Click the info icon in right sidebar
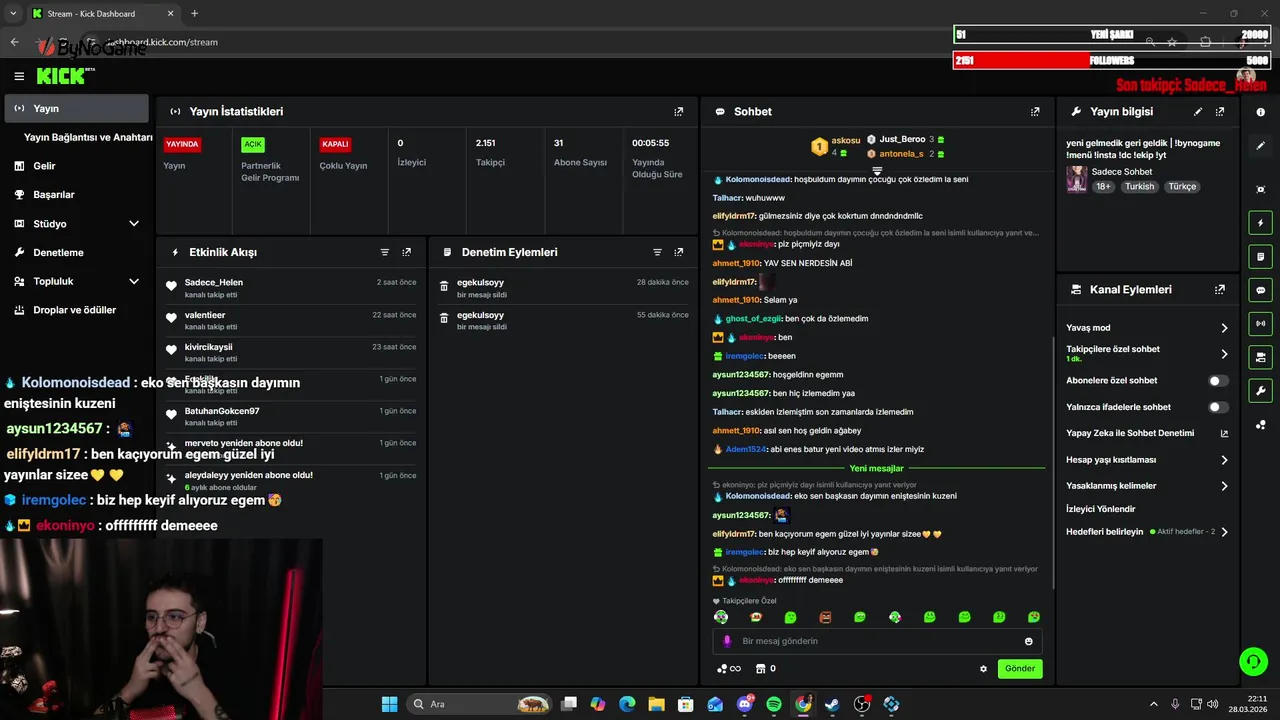This screenshot has width=1280, height=720. (x=1261, y=112)
